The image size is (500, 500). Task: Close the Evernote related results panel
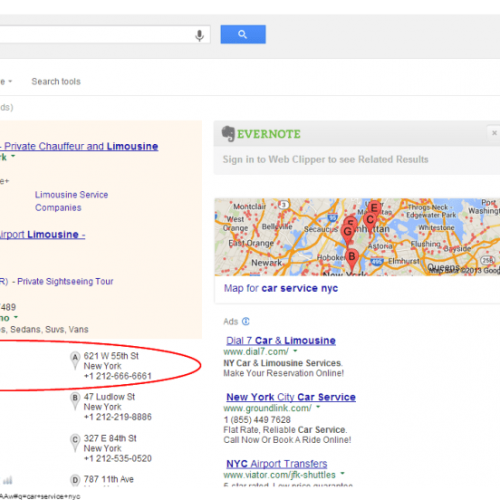[x=494, y=133]
